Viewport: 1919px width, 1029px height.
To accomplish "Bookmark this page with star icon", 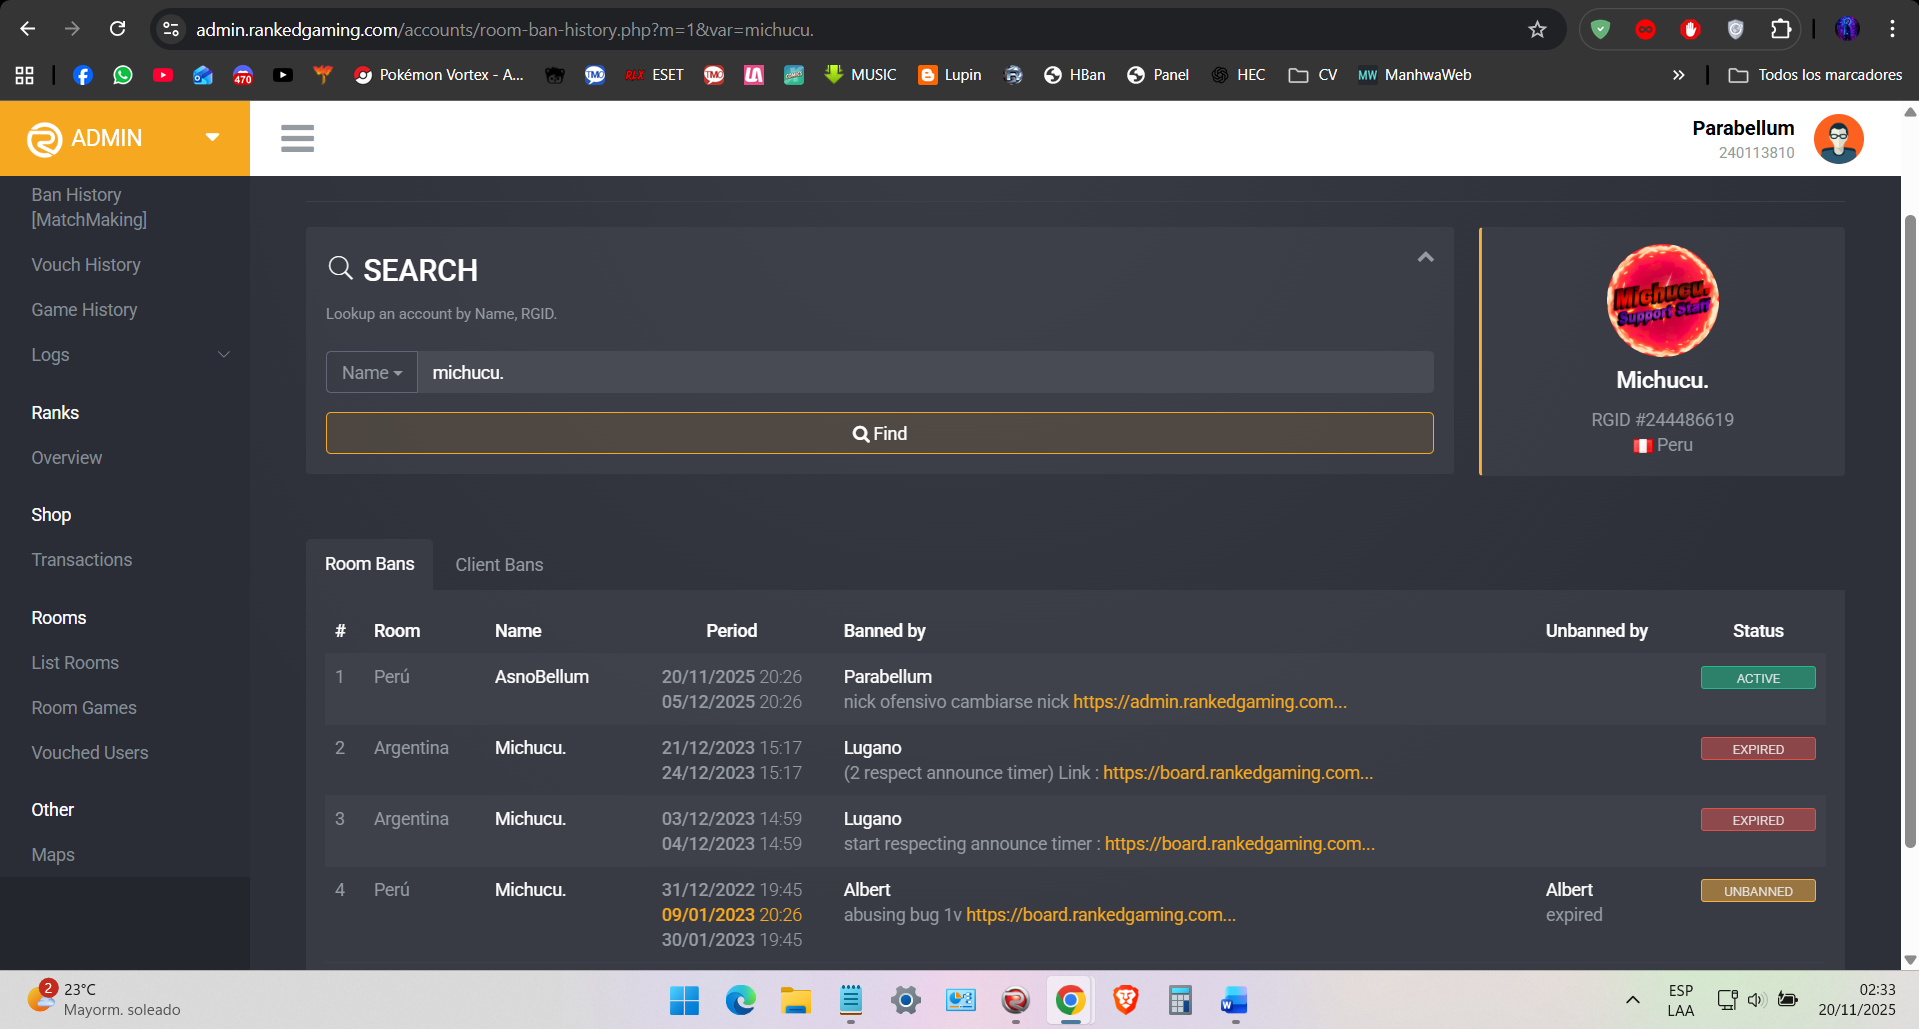I will tap(1537, 29).
